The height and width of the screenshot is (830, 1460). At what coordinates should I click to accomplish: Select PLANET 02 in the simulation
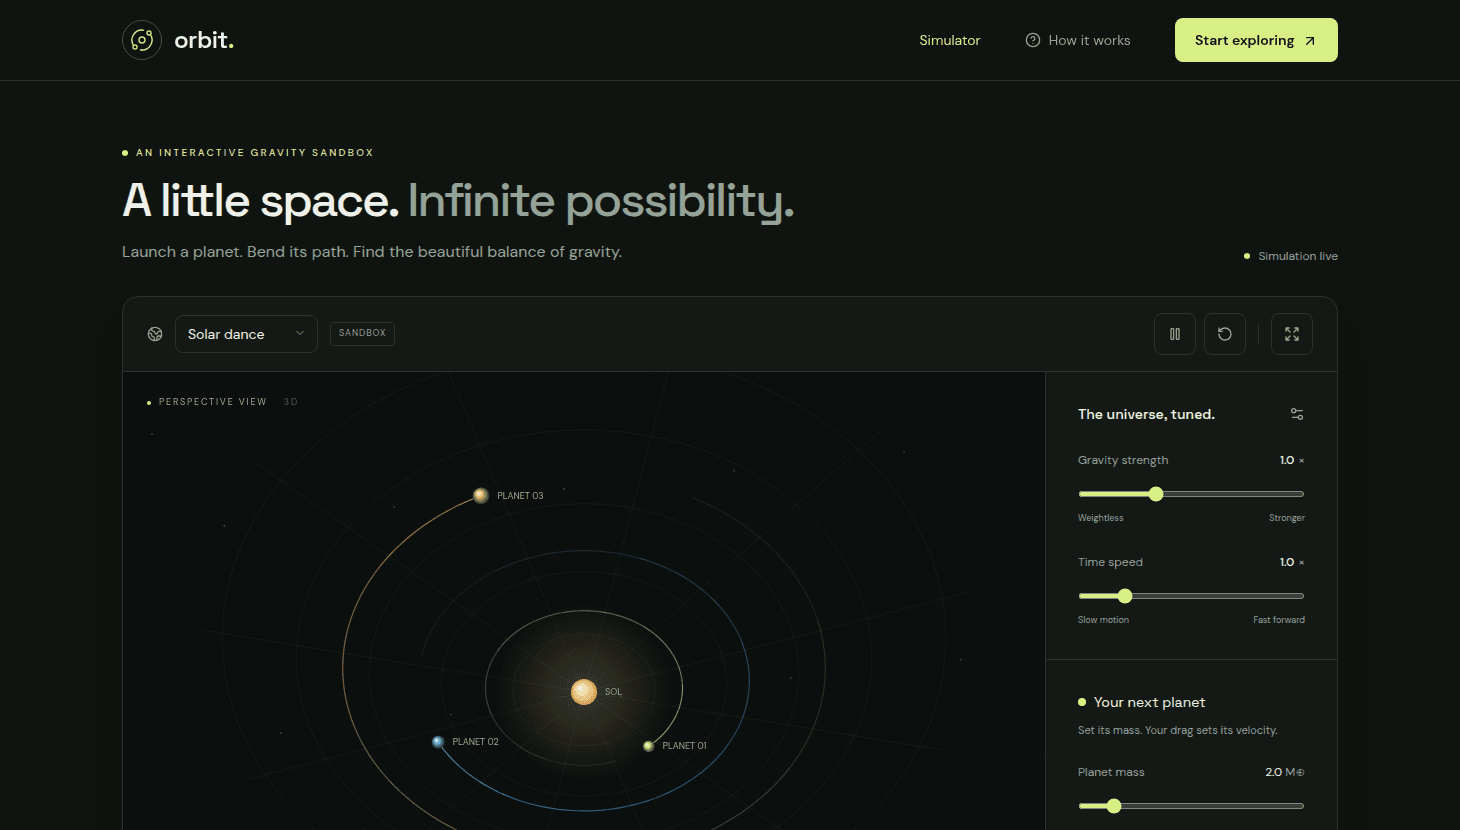(x=438, y=742)
